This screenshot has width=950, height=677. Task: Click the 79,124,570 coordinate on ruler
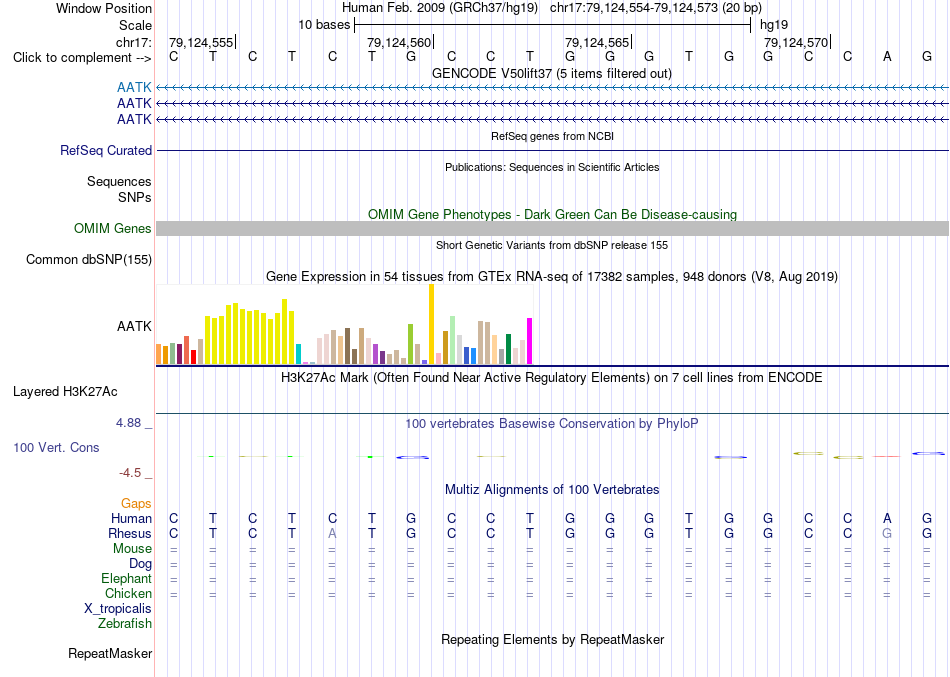[796, 42]
